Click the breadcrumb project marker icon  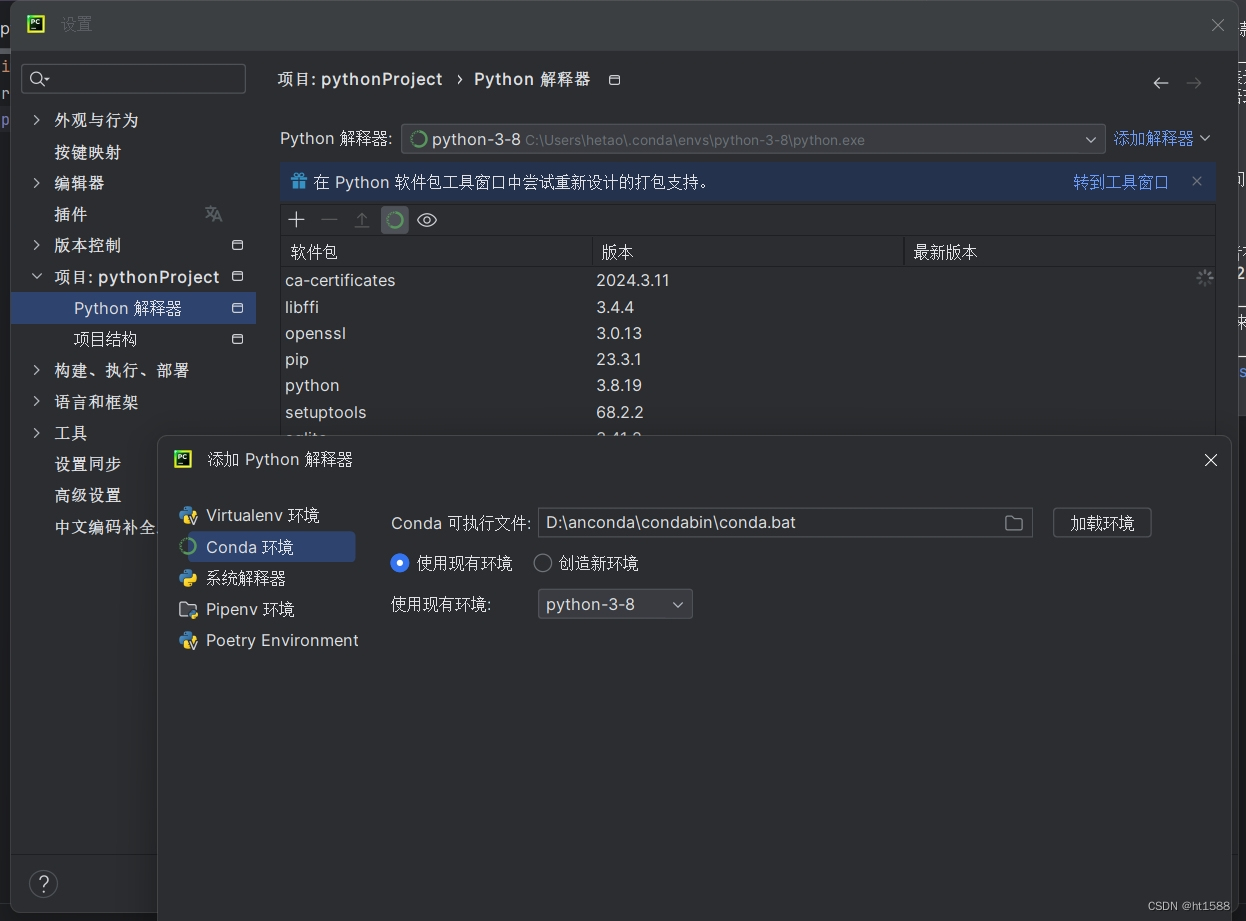tap(615, 80)
